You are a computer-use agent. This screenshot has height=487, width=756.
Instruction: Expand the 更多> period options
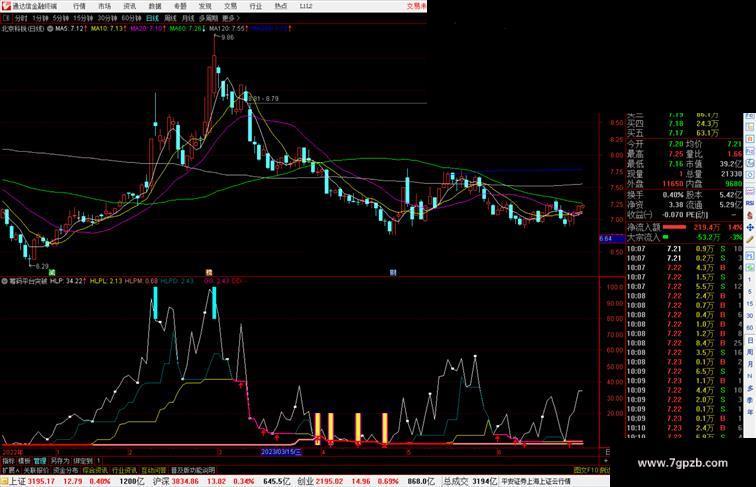click(231, 18)
